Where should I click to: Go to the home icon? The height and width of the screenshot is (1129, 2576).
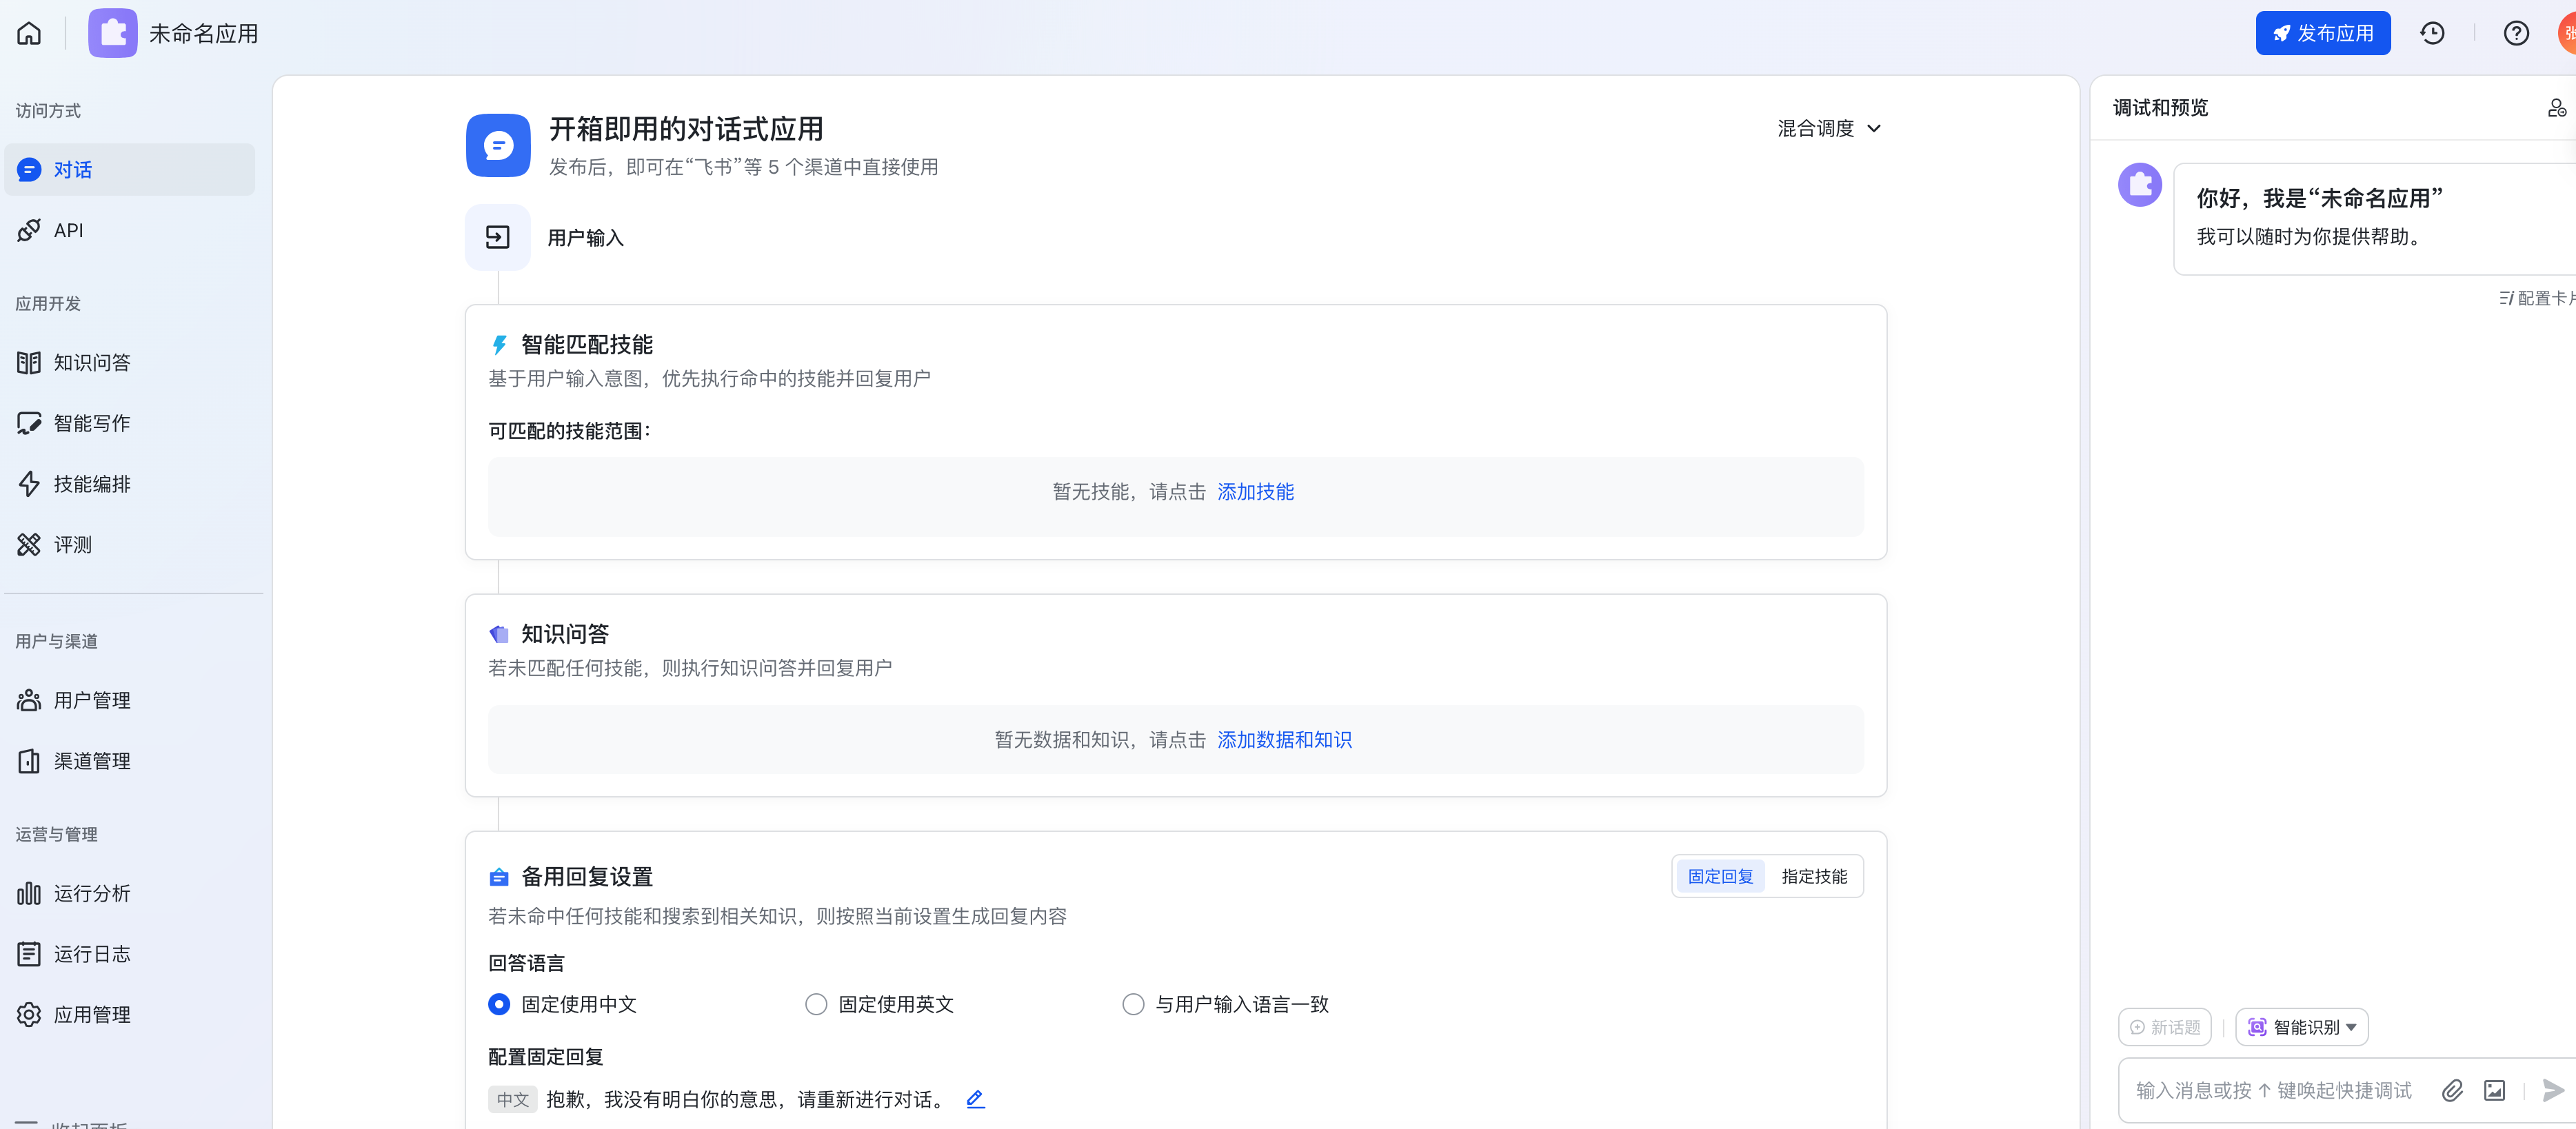[x=29, y=33]
